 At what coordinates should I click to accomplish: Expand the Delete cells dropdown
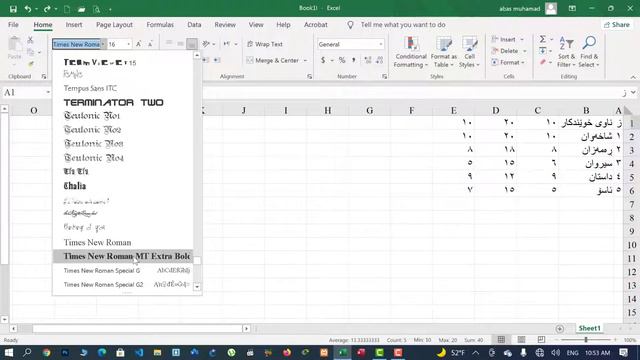[524, 51]
